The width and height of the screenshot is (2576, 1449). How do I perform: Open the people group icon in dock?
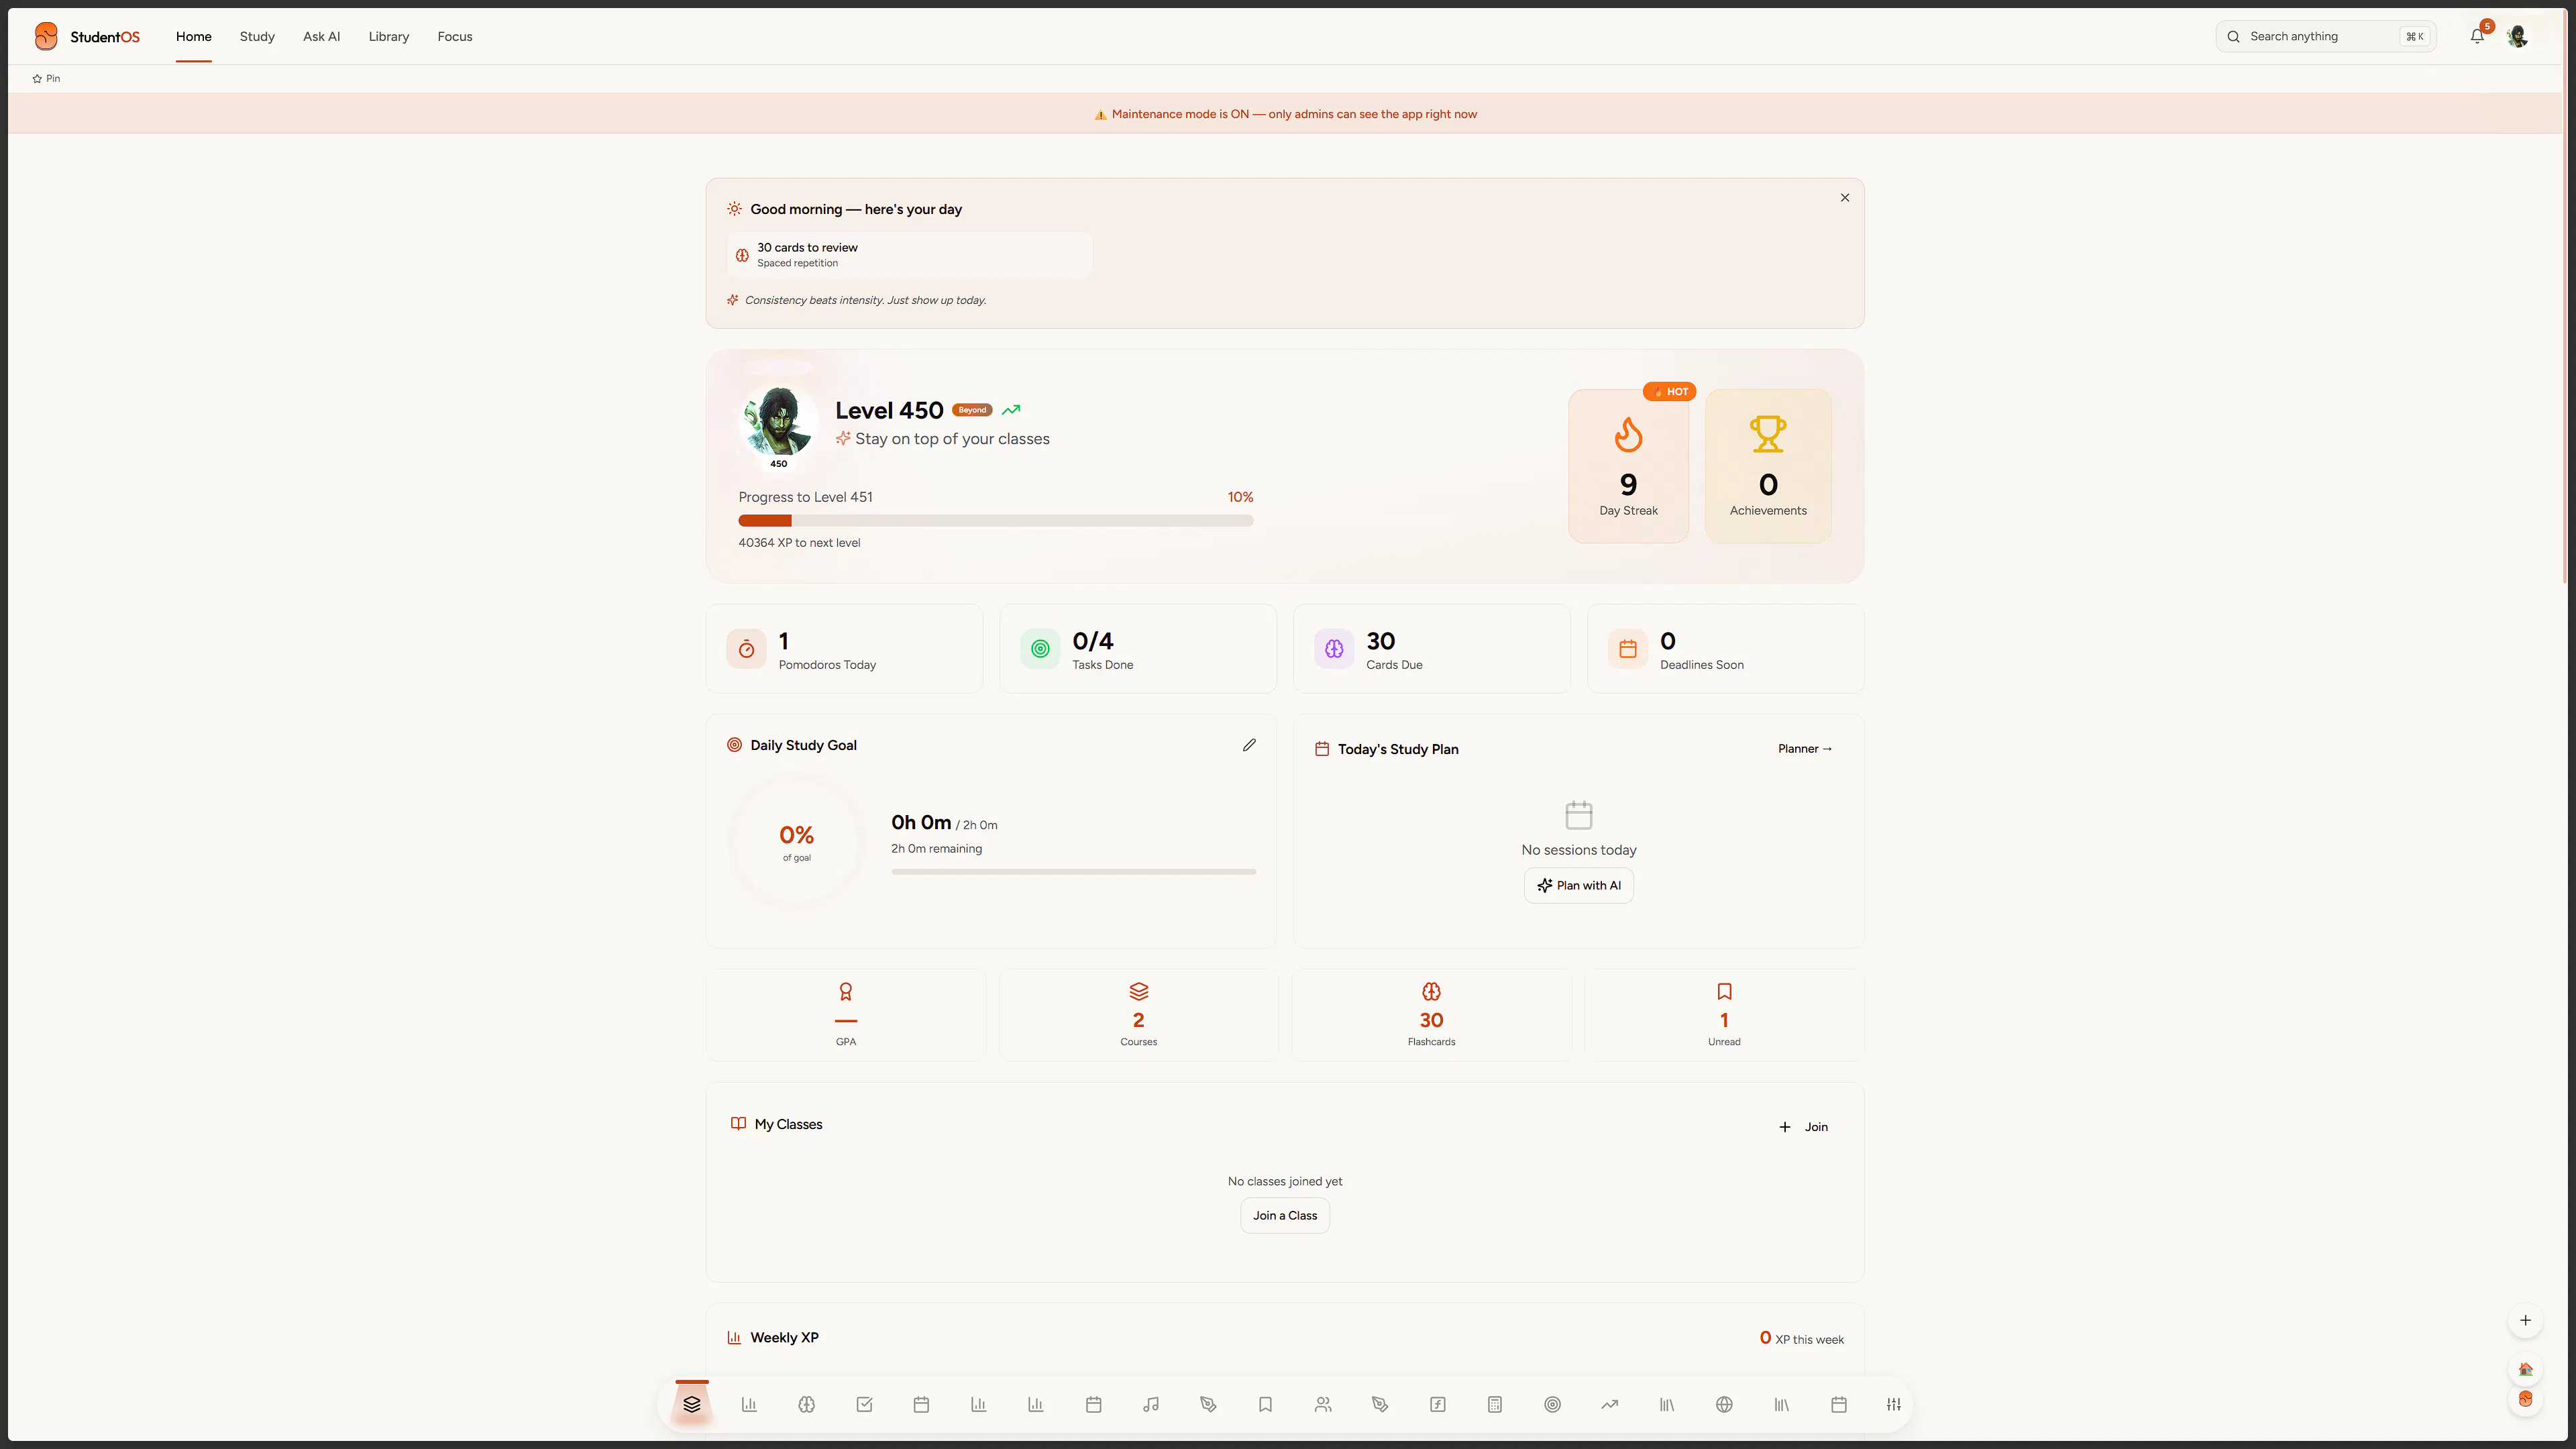tap(1323, 1404)
